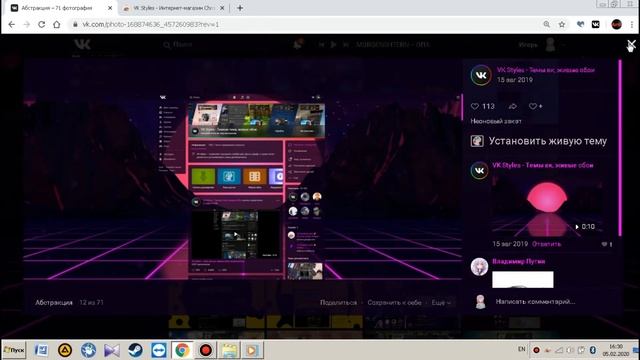Bookmark the page with the star icon
The height and width of the screenshot is (360, 640).
(x=562, y=24)
